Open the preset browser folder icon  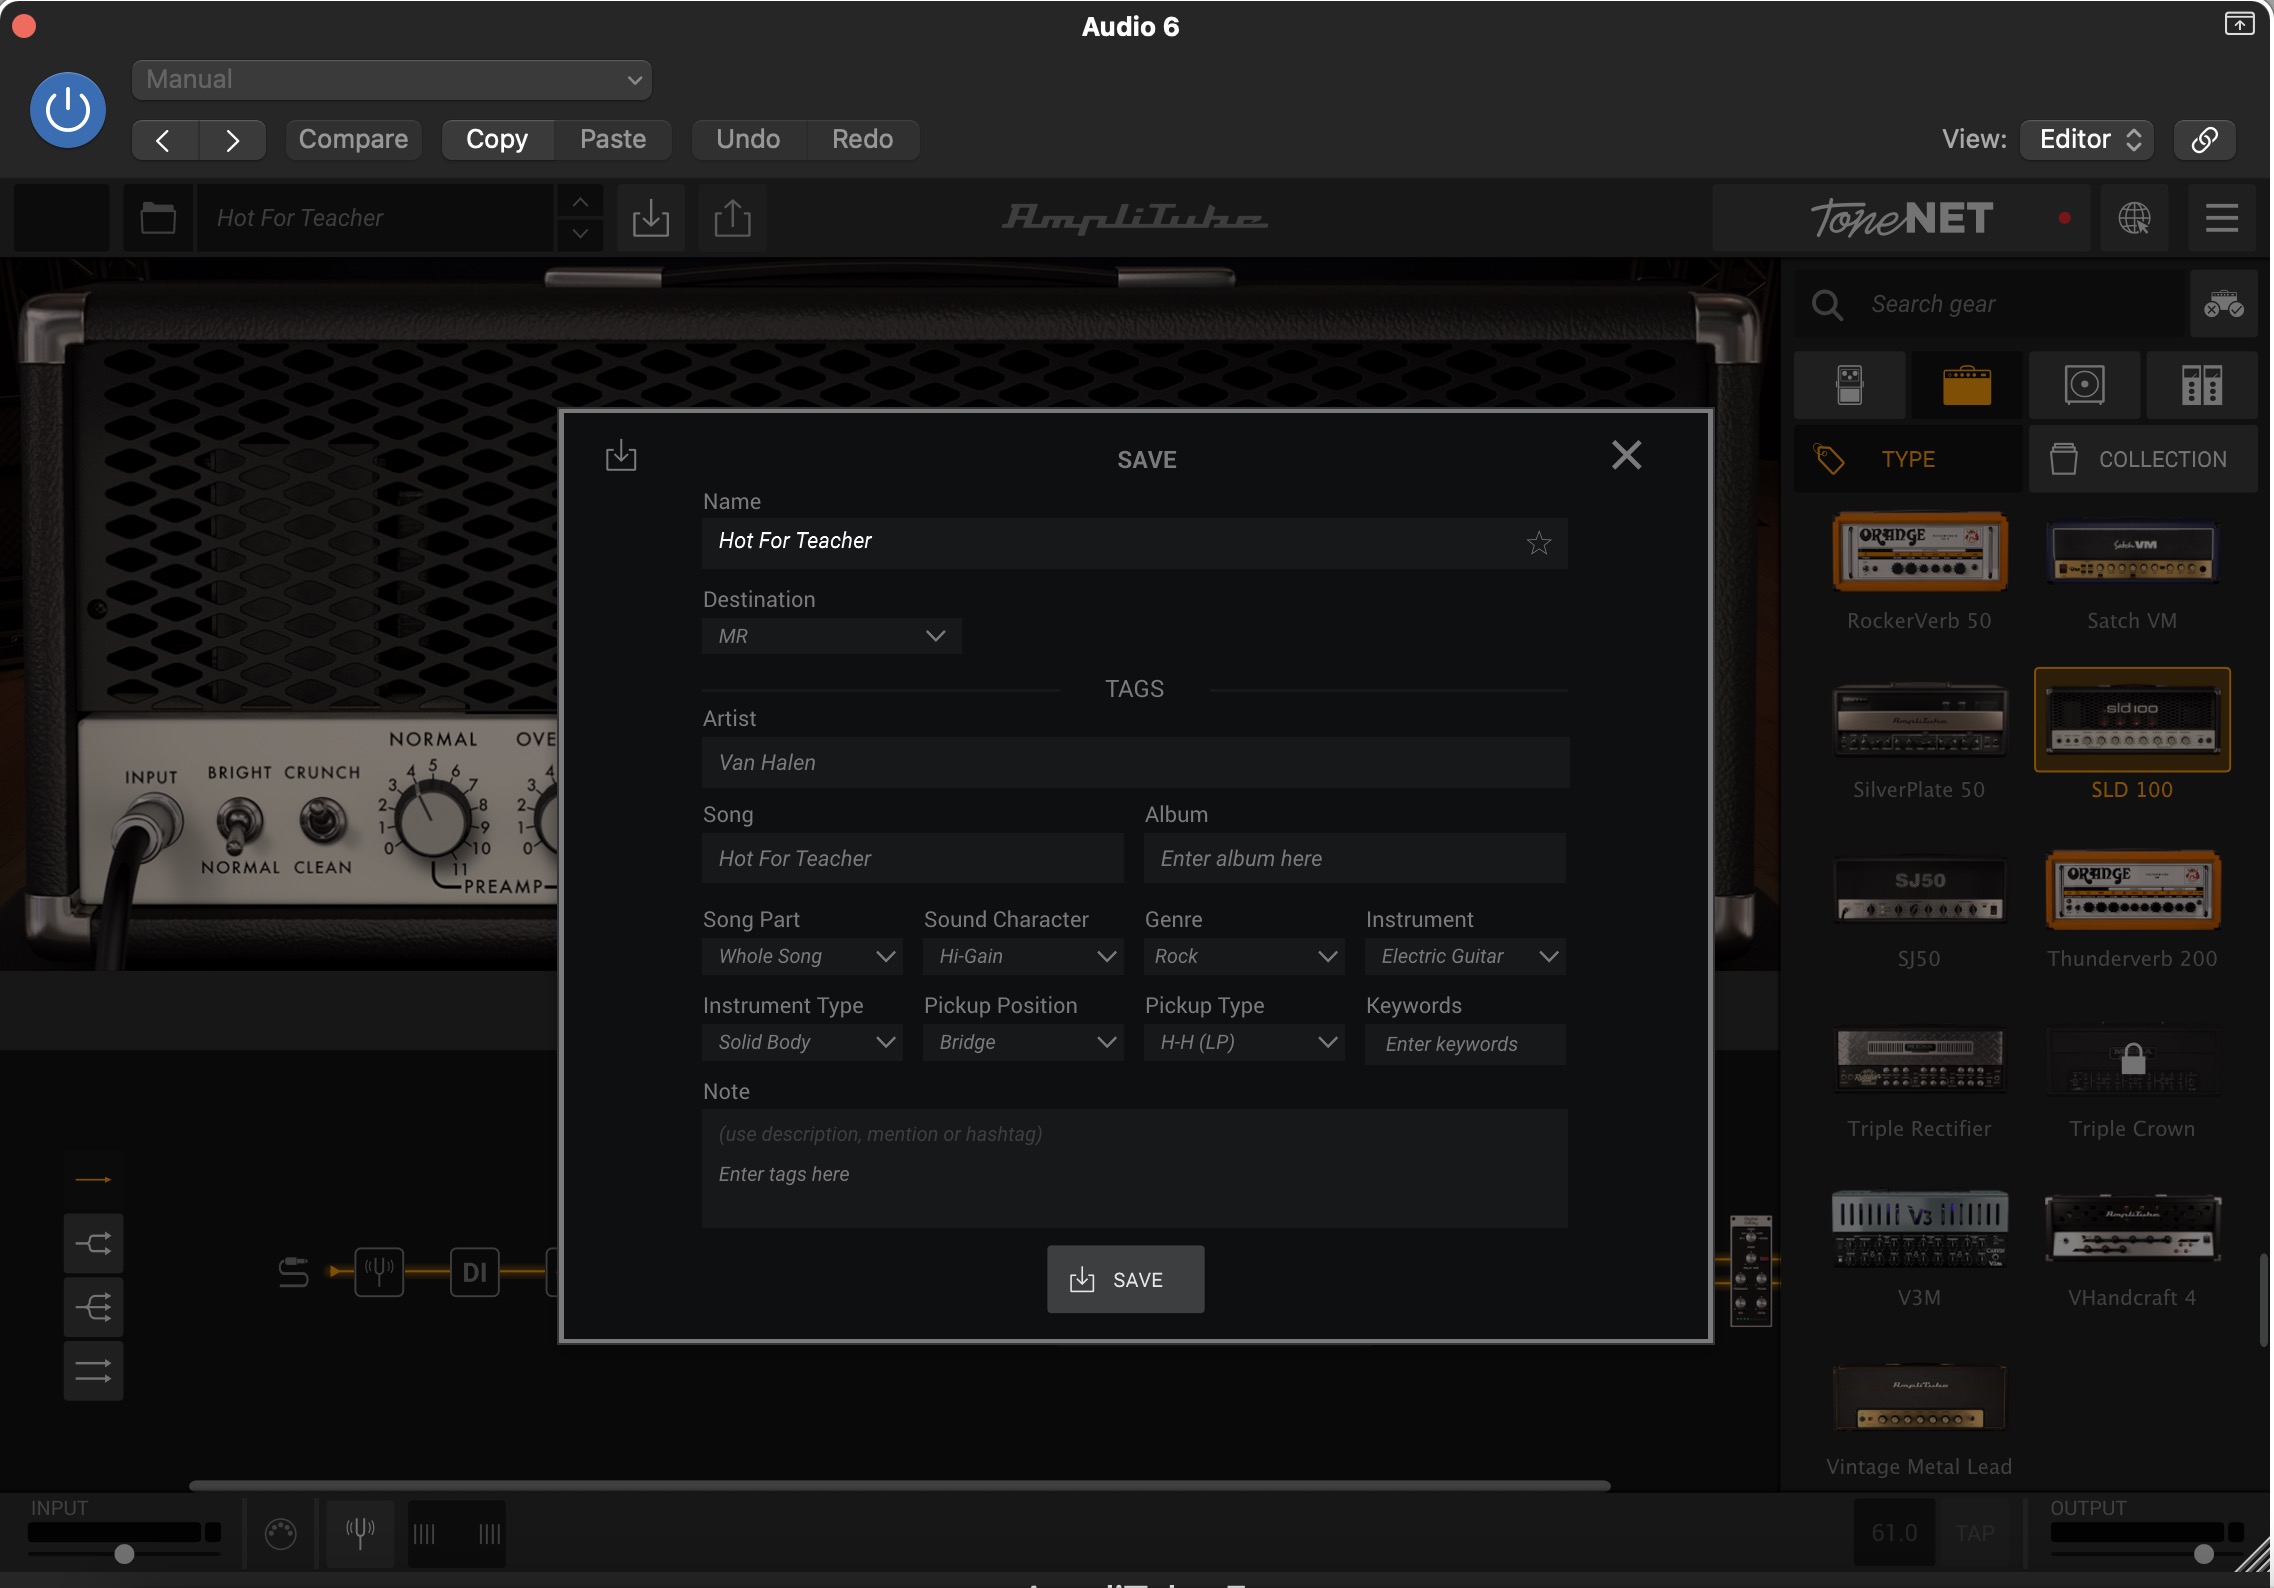[158, 218]
